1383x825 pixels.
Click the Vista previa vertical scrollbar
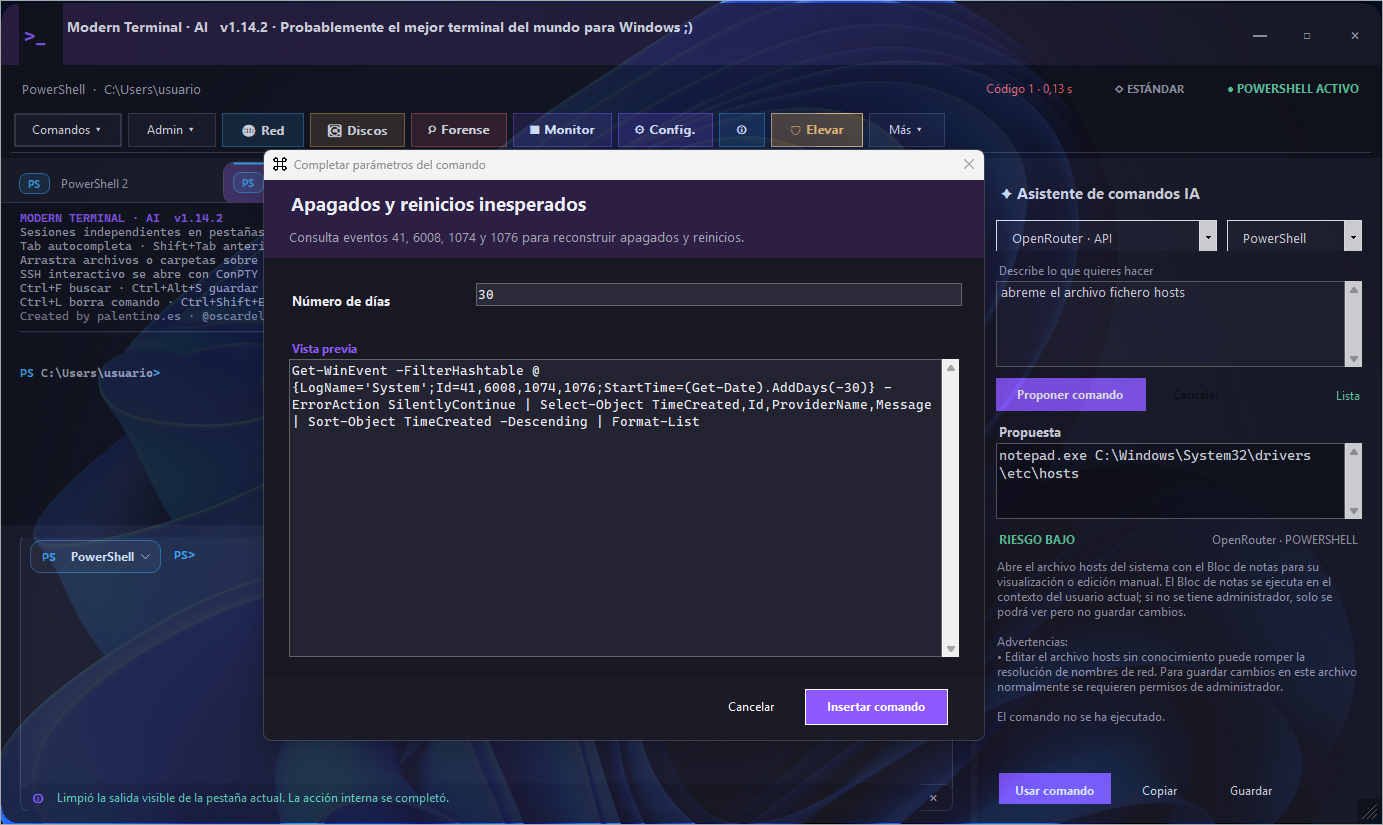click(x=950, y=508)
